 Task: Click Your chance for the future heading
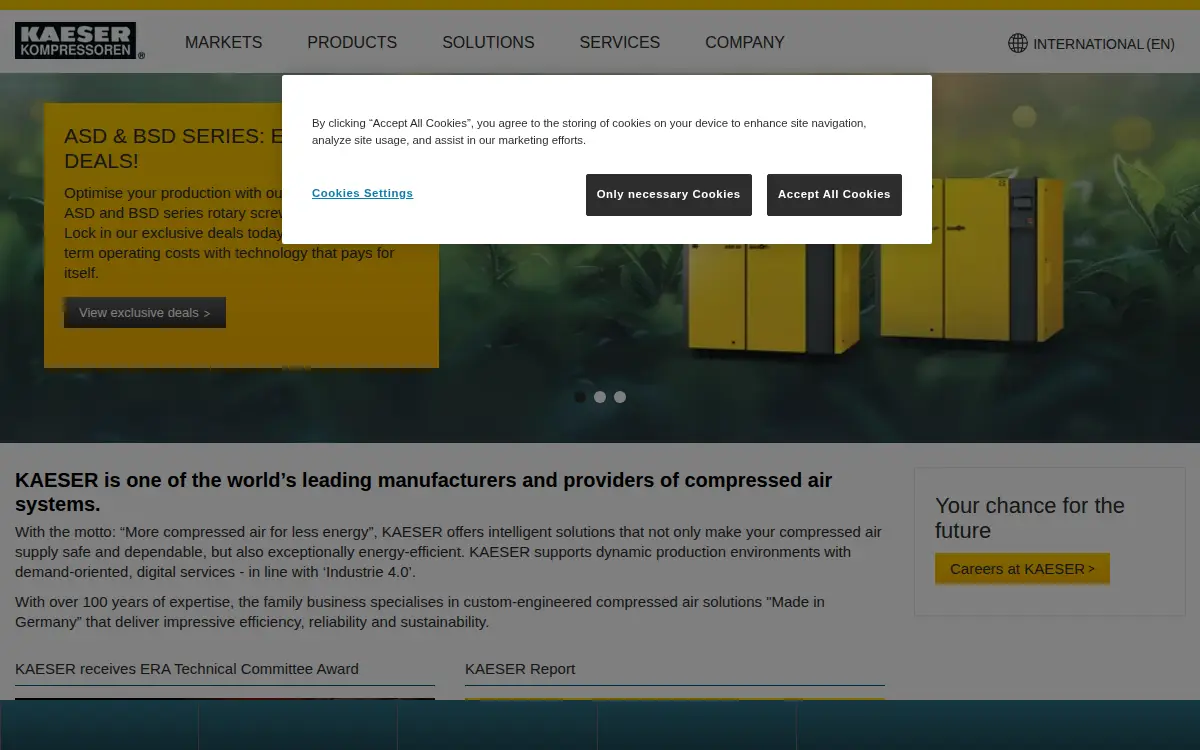pos(1030,518)
